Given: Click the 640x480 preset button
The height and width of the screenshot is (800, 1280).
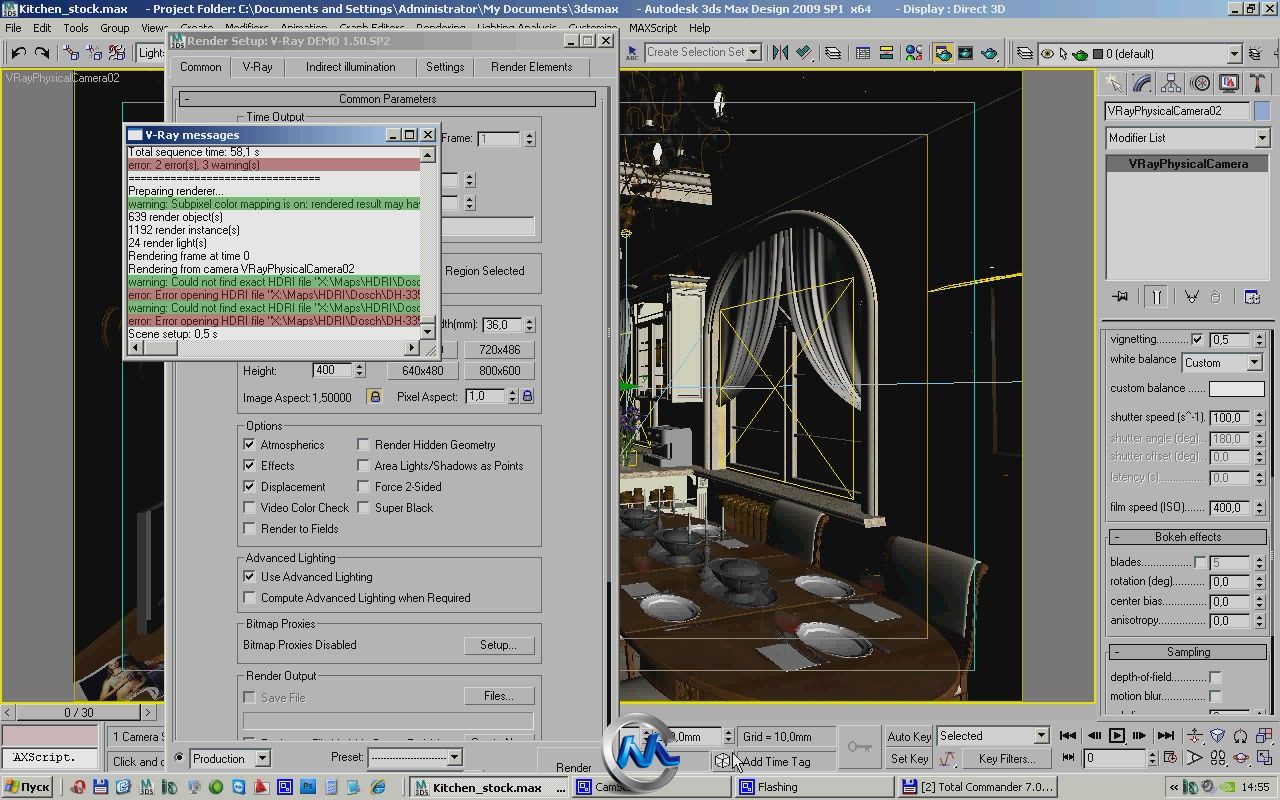Looking at the screenshot, I should point(423,371).
